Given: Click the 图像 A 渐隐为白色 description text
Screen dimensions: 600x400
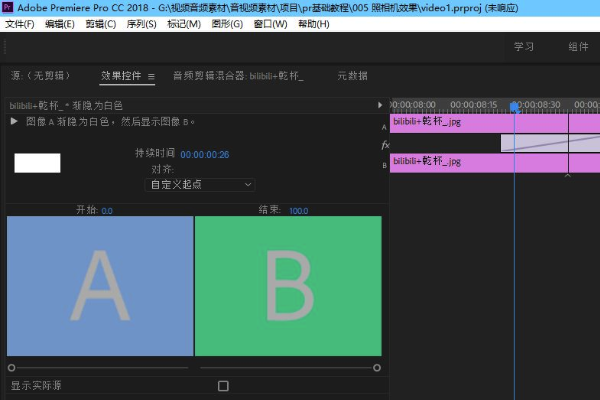Looking at the screenshot, I should tap(110, 122).
